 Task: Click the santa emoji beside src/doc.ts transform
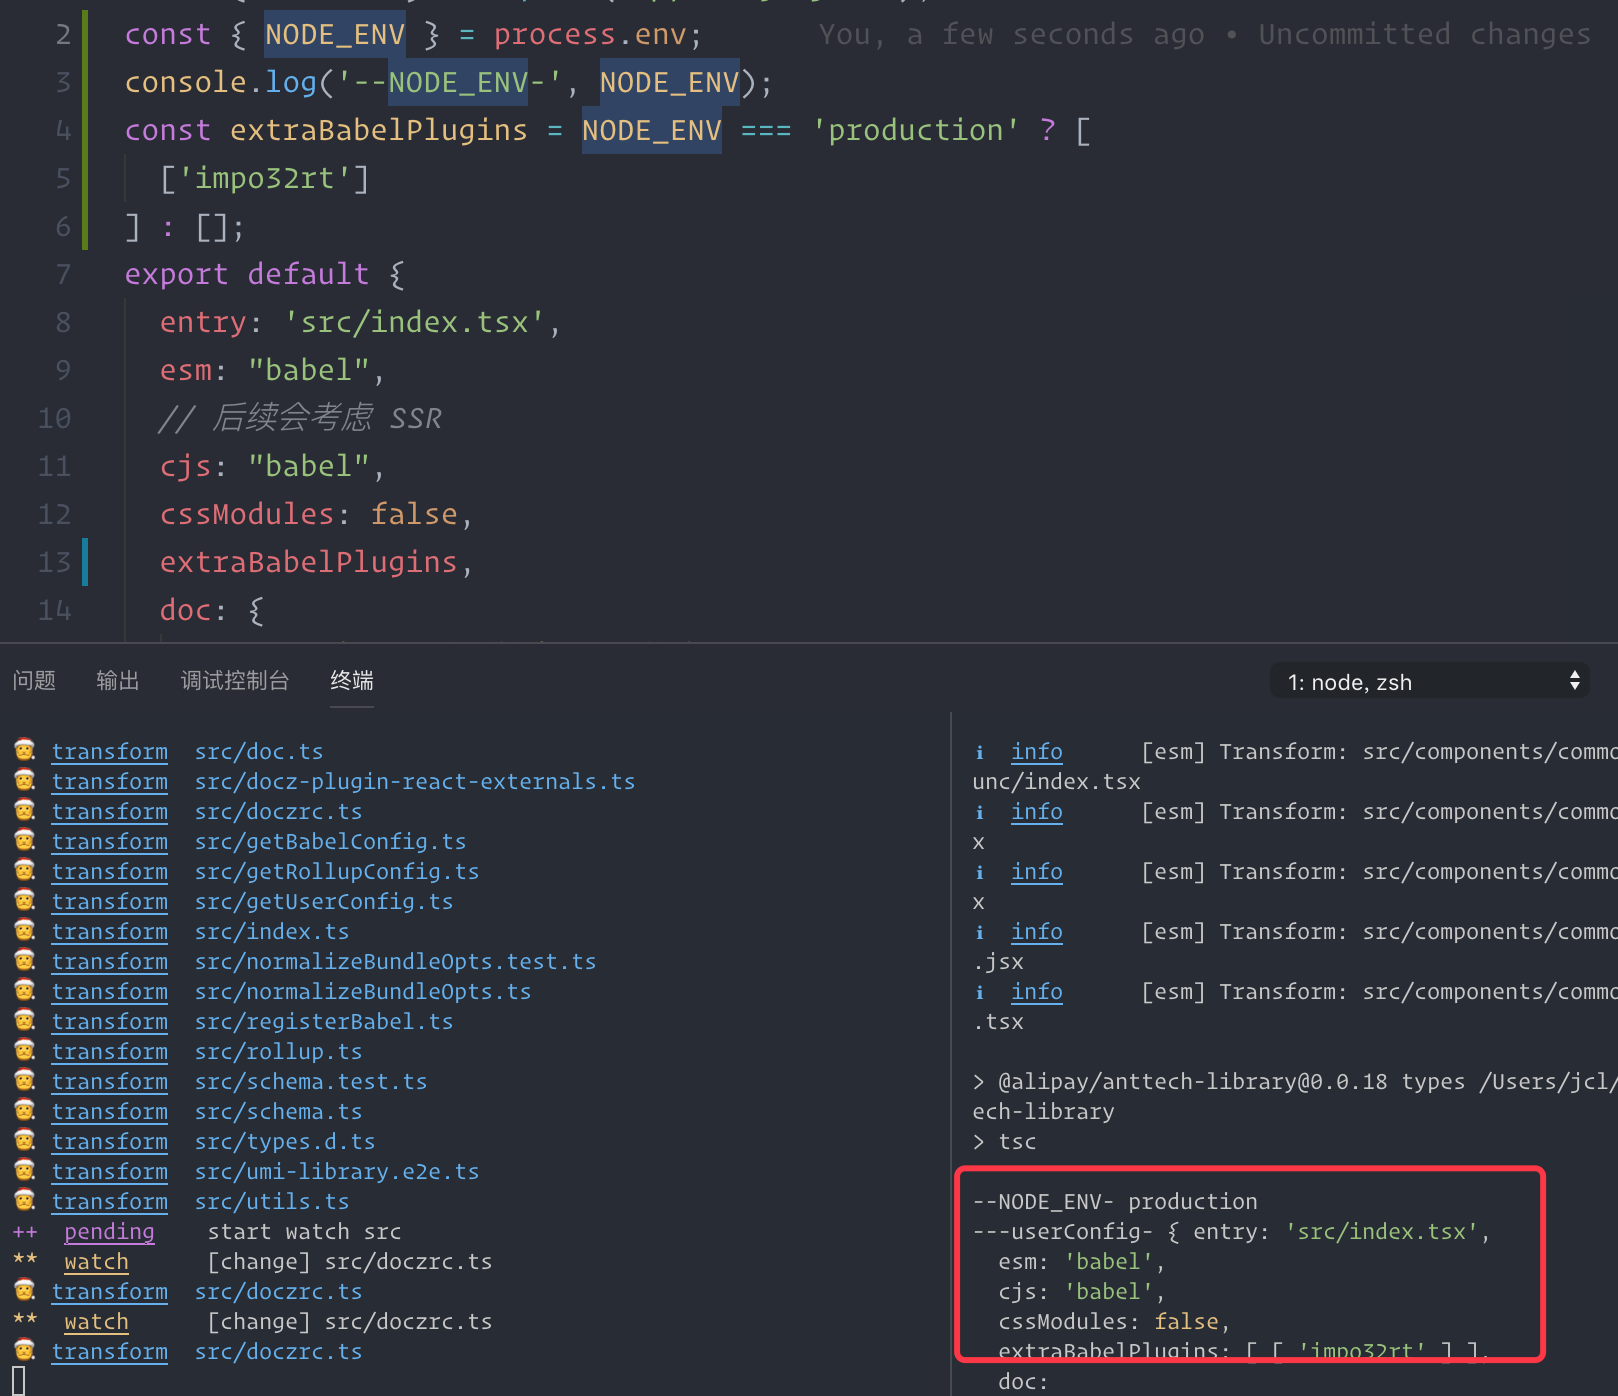24,749
